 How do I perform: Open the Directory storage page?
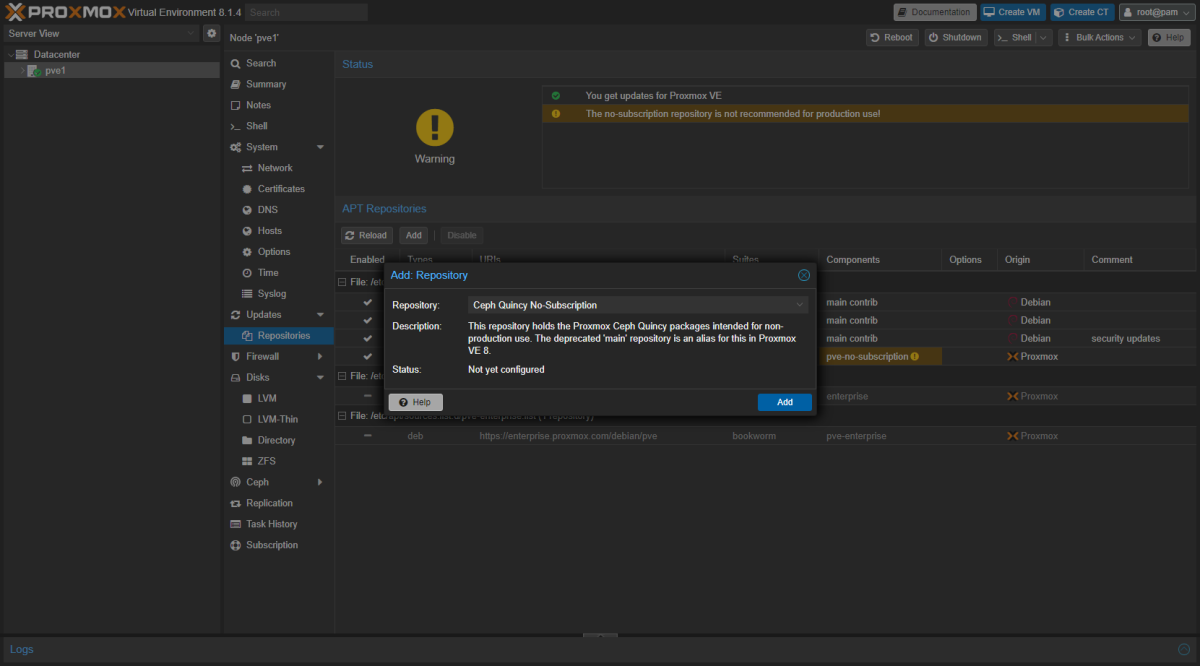pyautogui.click(x=278, y=440)
